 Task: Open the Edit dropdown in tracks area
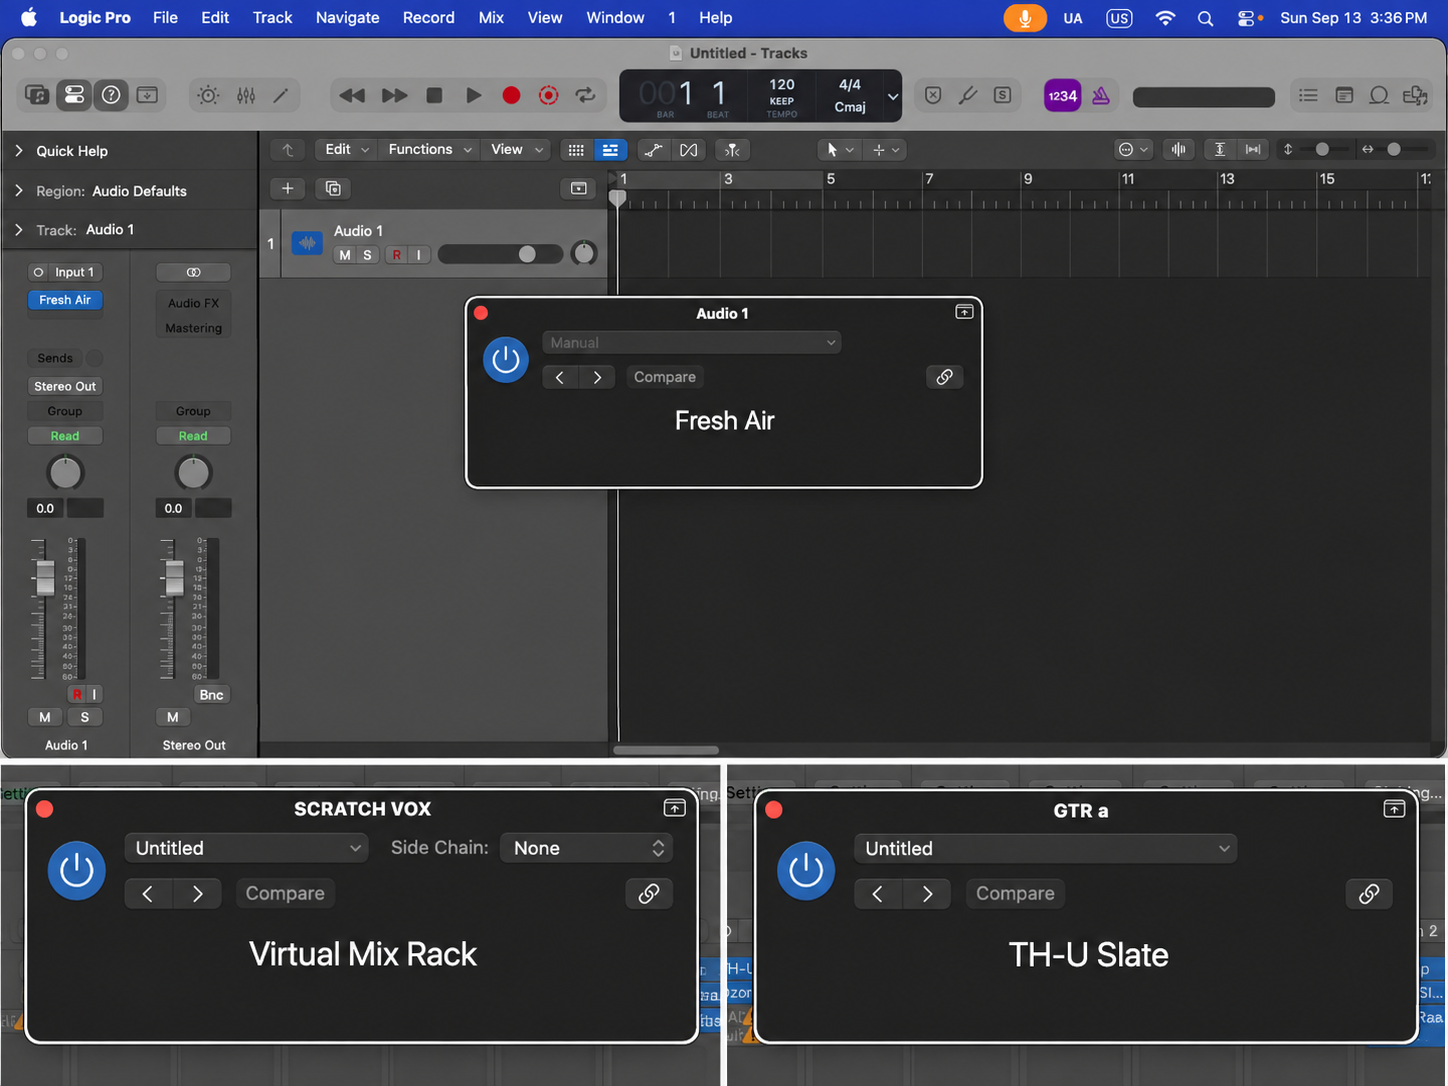click(x=346, y=150)
